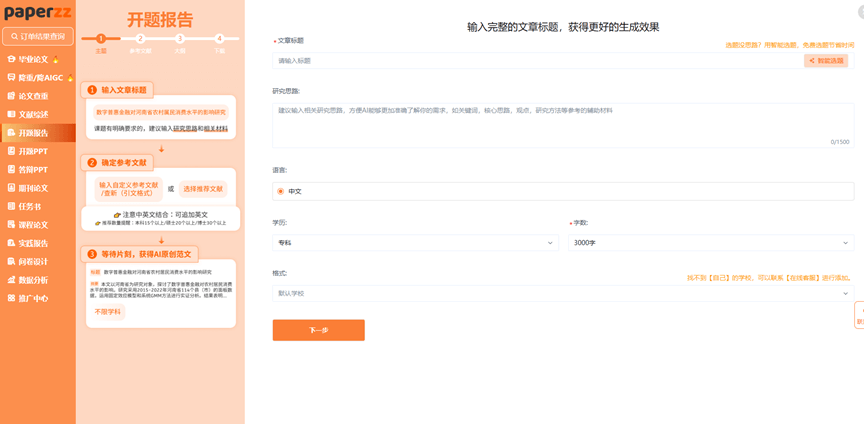Click the 开题报告 panel heading

[160, 20]
